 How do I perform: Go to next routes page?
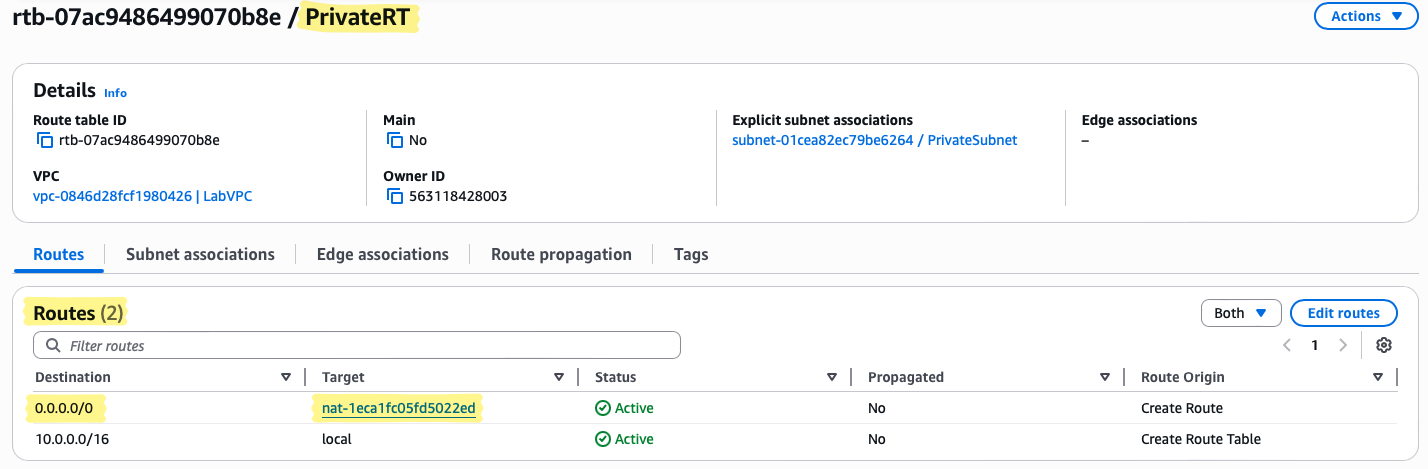coord(1343,345)
